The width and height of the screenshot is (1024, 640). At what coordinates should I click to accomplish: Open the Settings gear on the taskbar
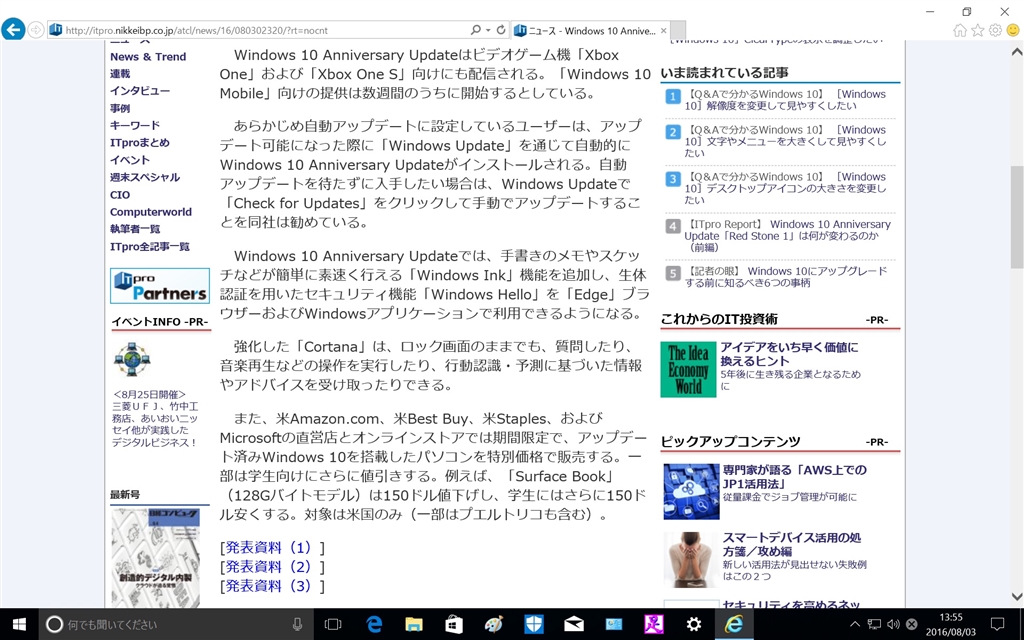click(x=694, y=624)
